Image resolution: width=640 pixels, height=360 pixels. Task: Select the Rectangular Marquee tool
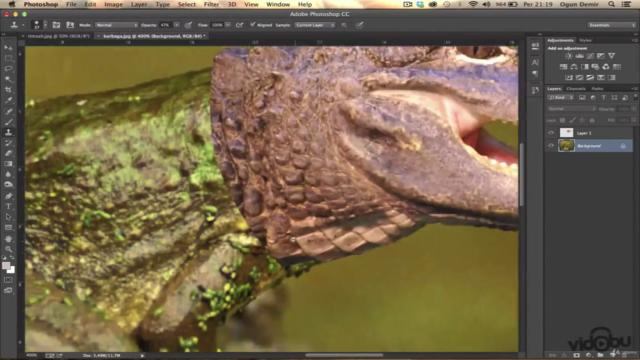(x=8, y=58)
